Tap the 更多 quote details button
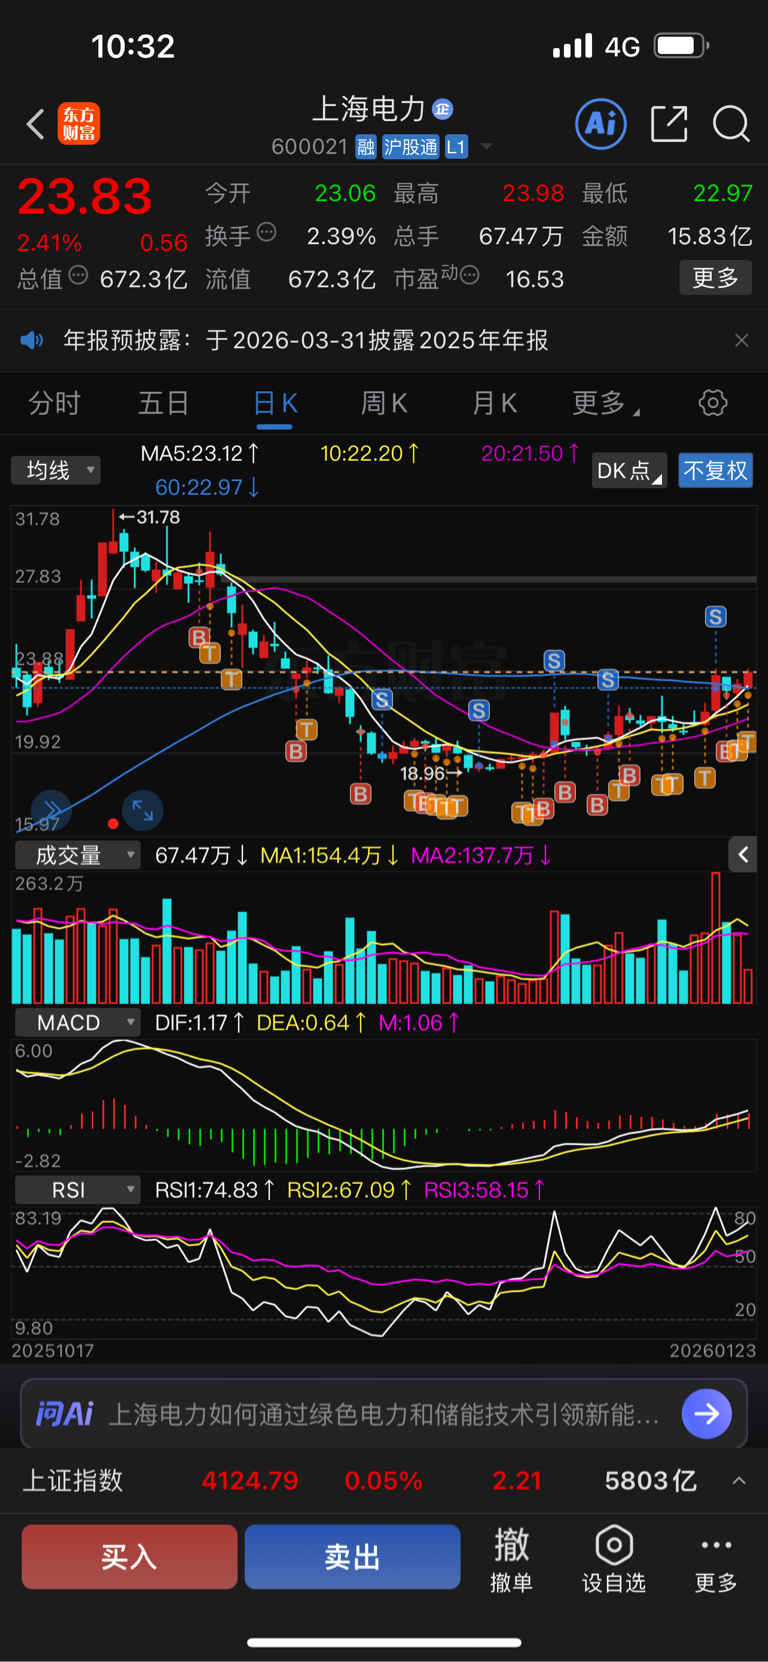The height and width of the screenshot is (1662, 768). pyautogui.click(x=716, y=278)
